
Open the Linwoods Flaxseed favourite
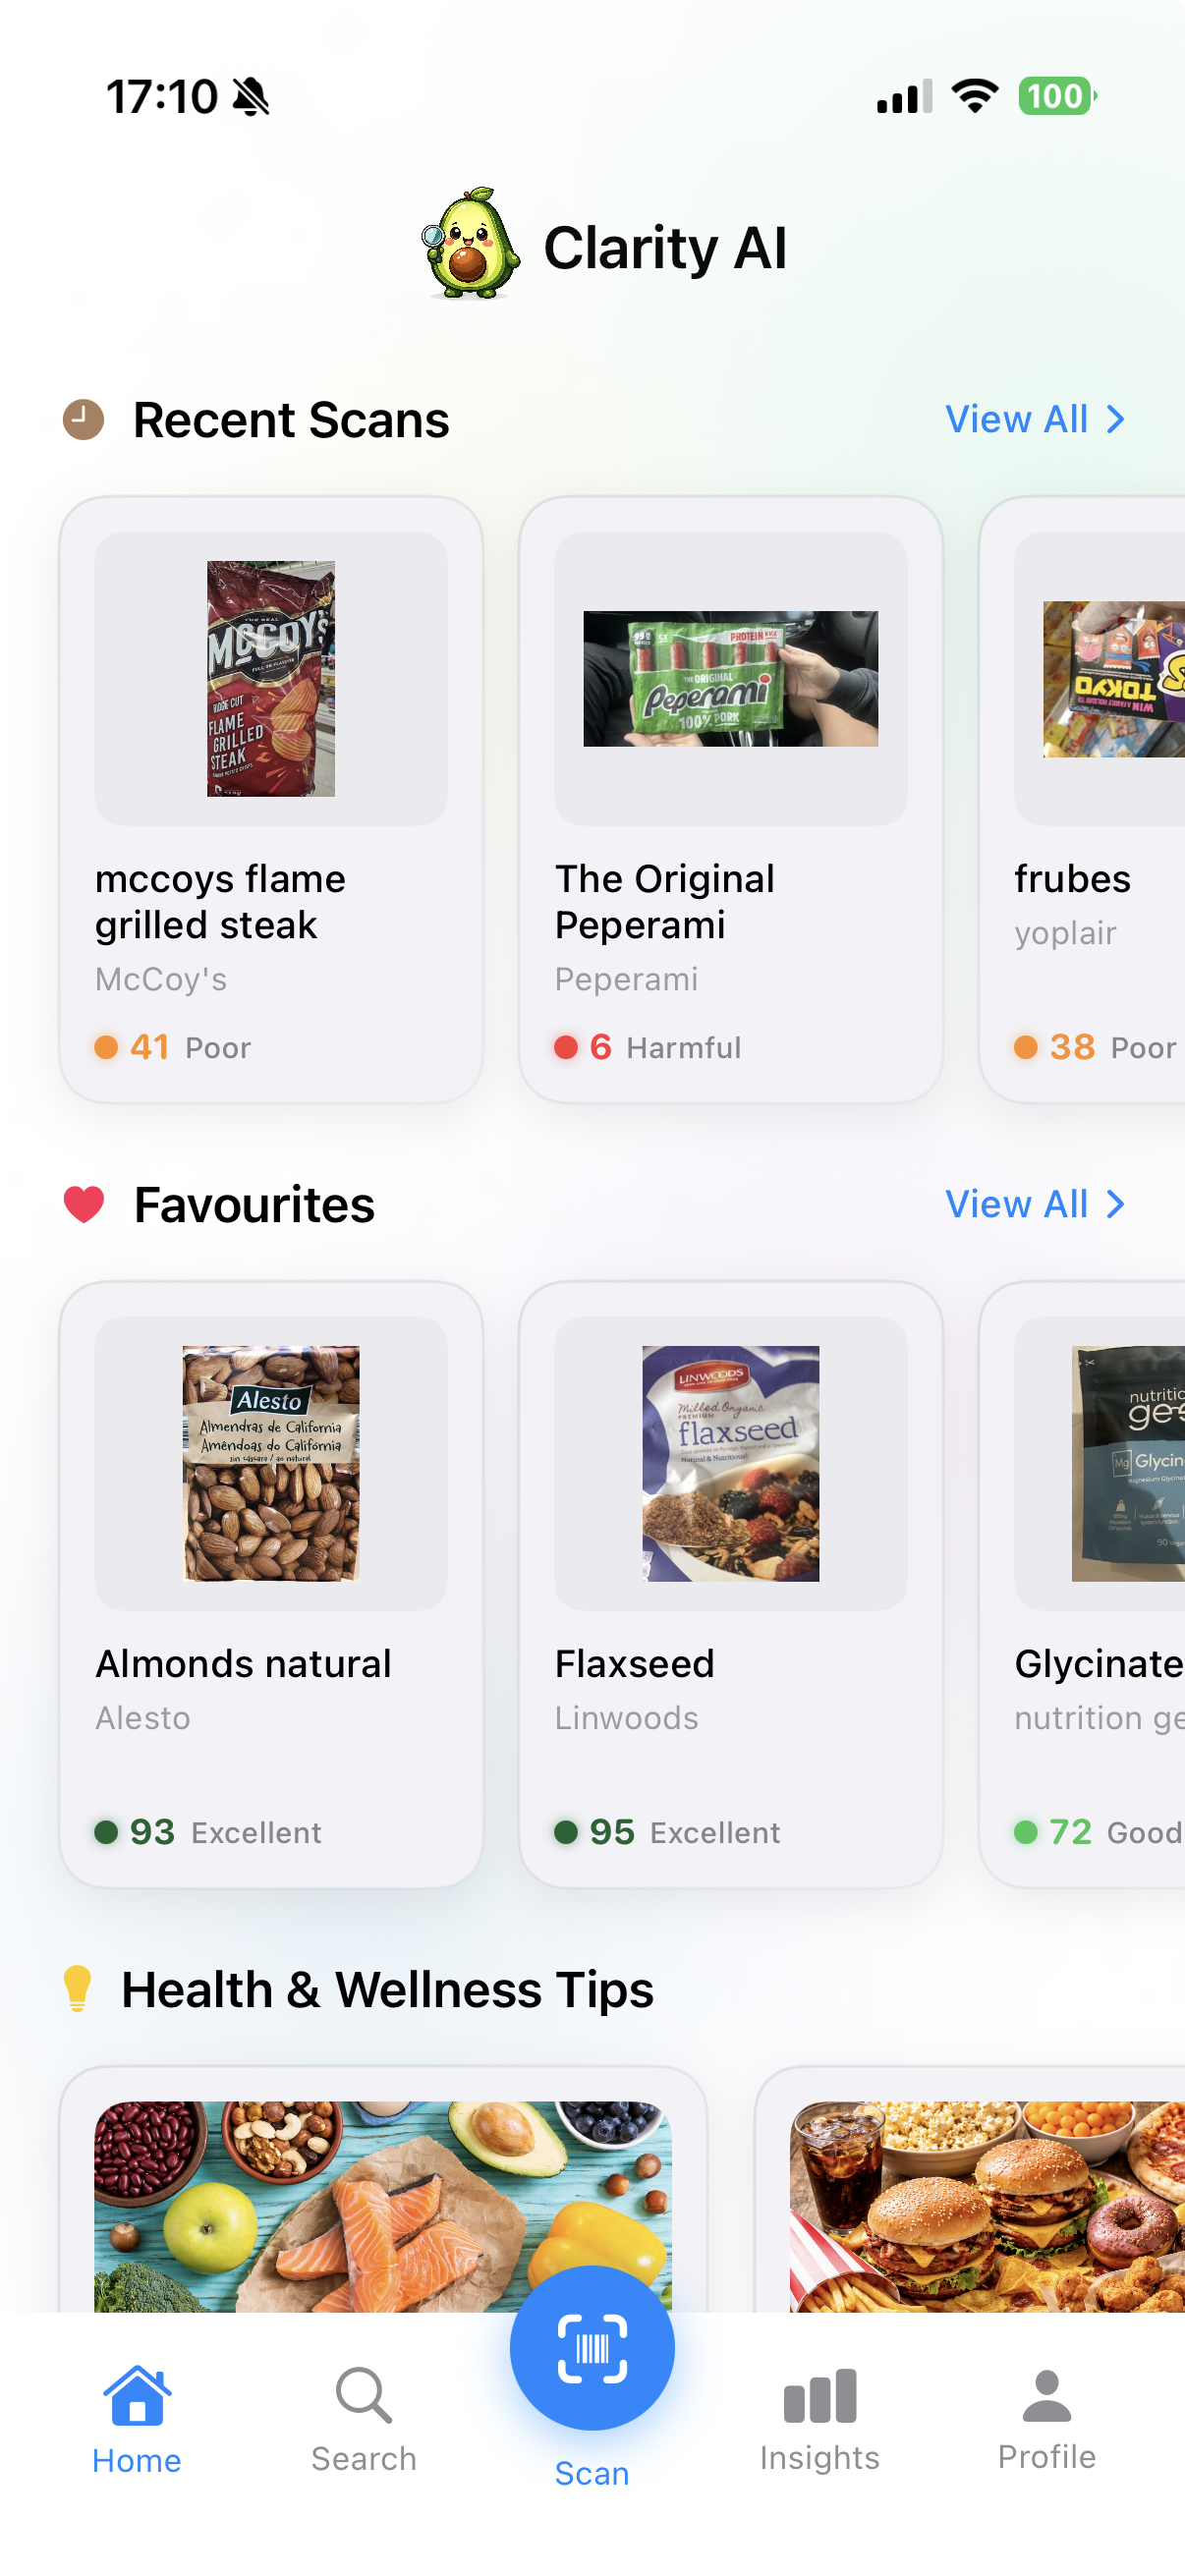click(731, 1585)
